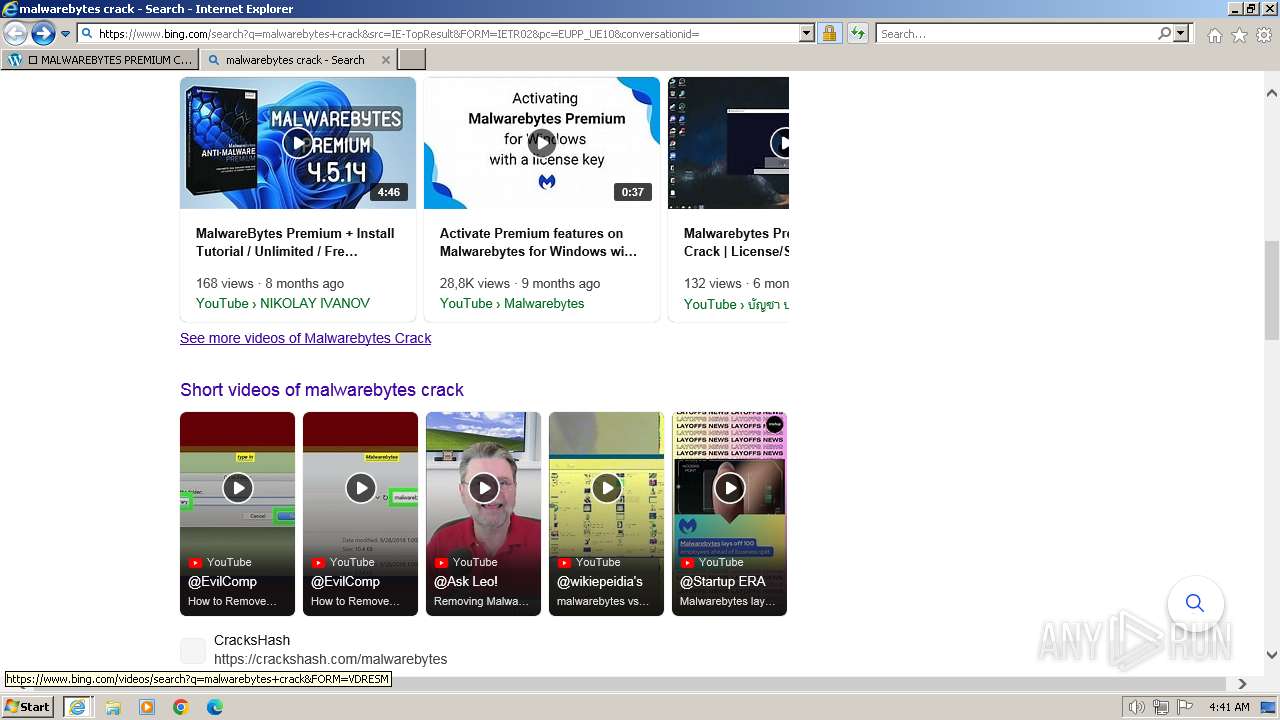
Task: Open Internet Explorer taskbar icon
Action: click(x=77, y=707)
